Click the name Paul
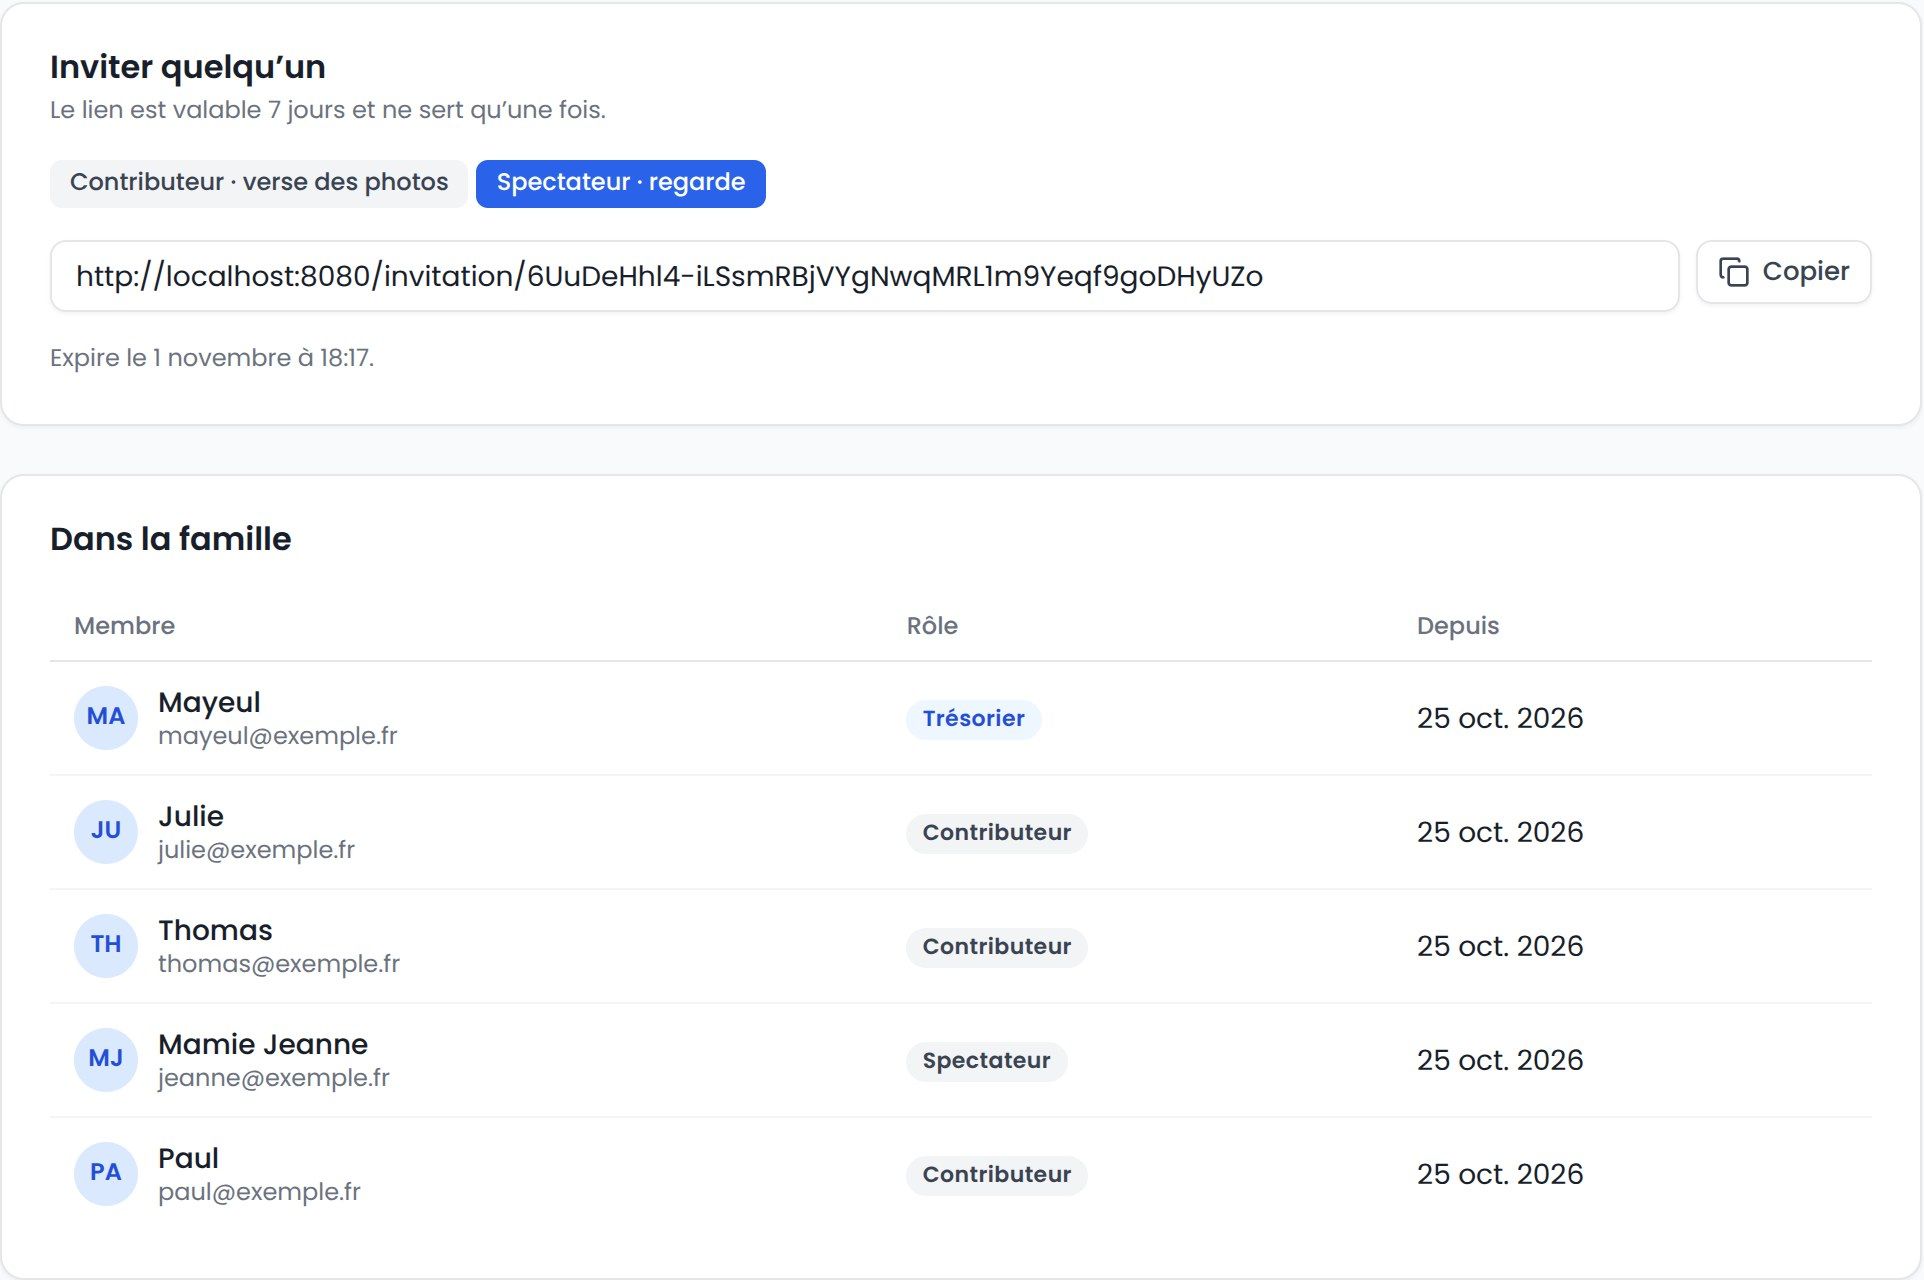The image size is (1924, 1280). click(x=188, y=1158)
